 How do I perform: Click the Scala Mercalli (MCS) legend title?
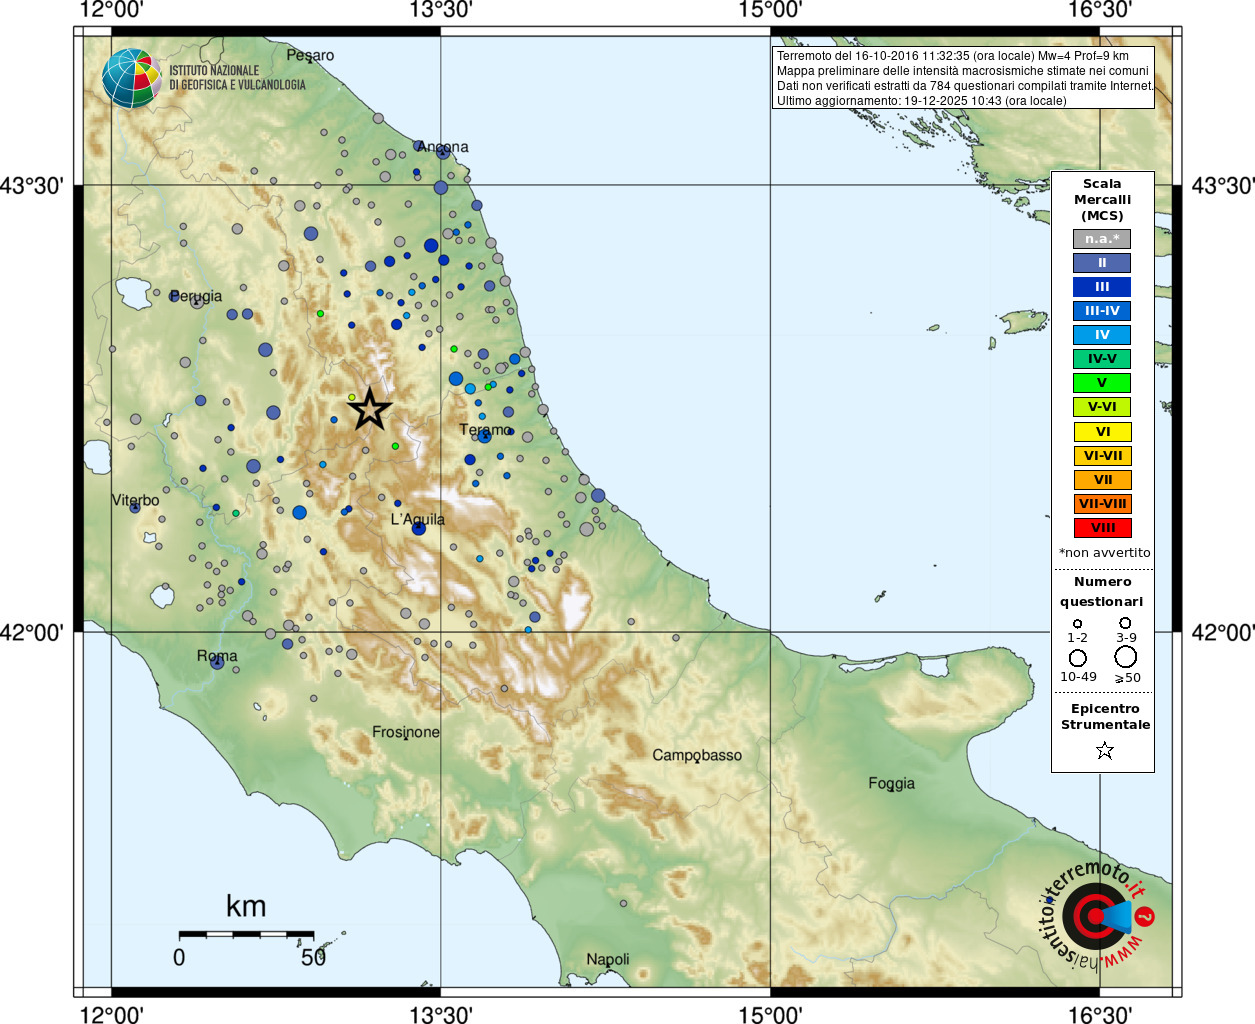[1102, 200]
